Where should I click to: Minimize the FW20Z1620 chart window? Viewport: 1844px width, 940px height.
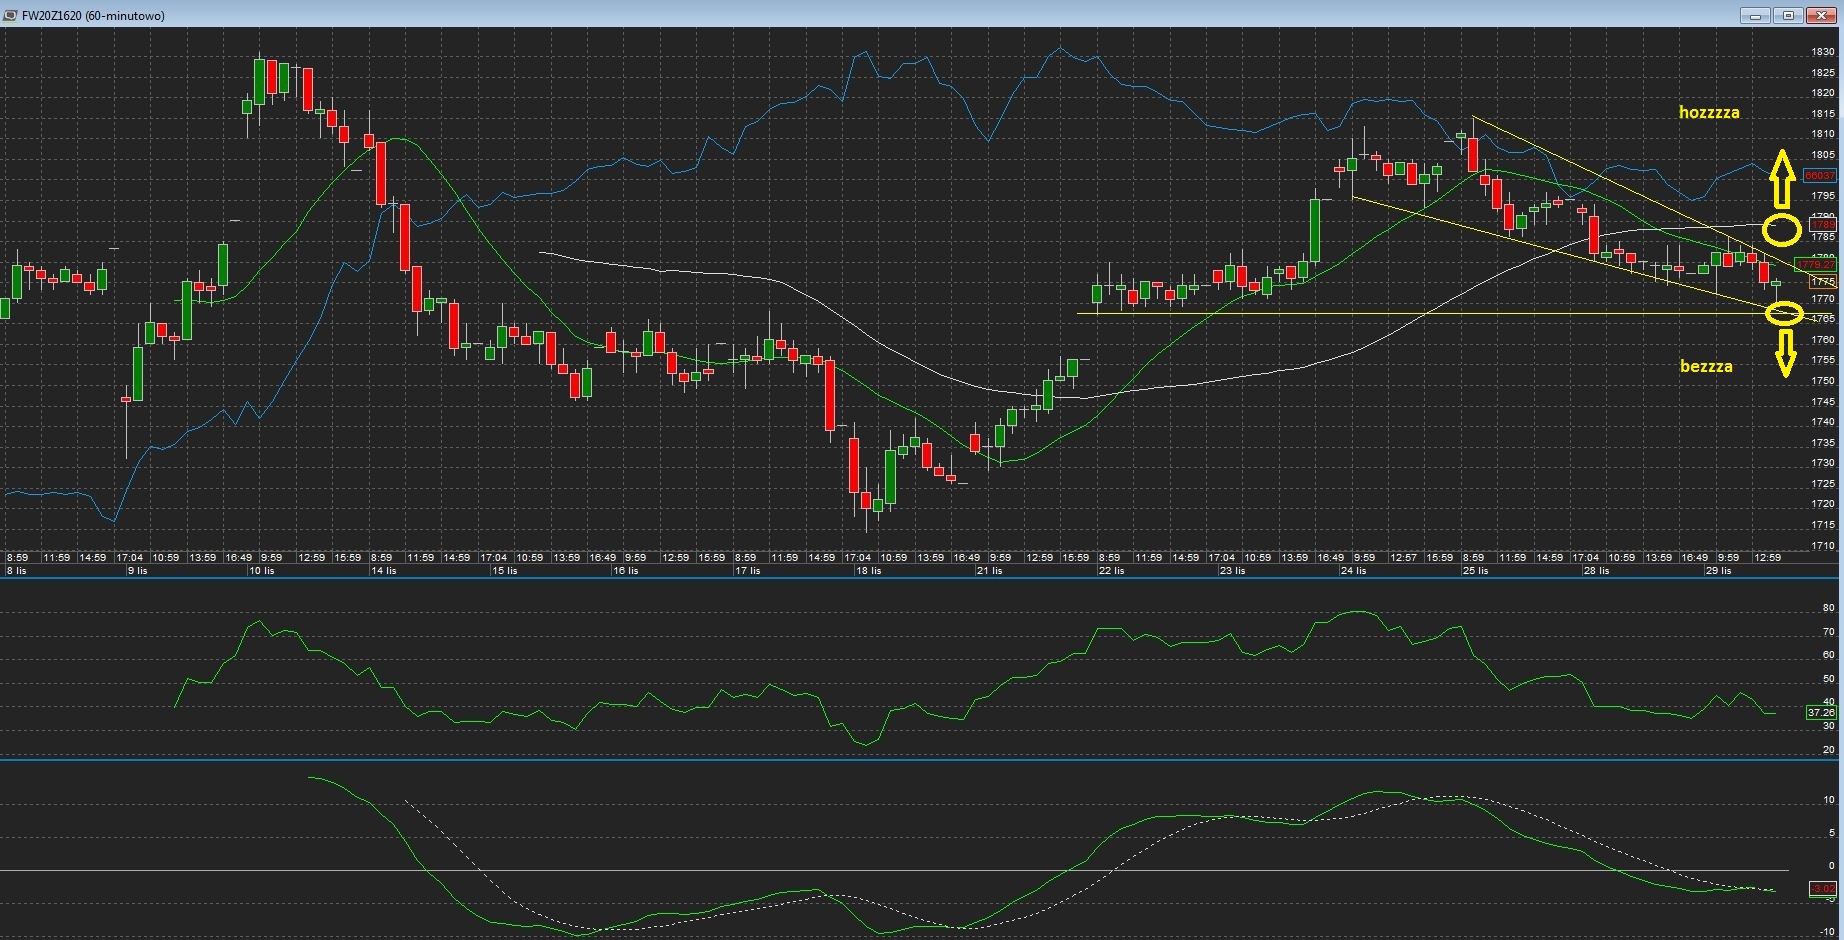1755,15
